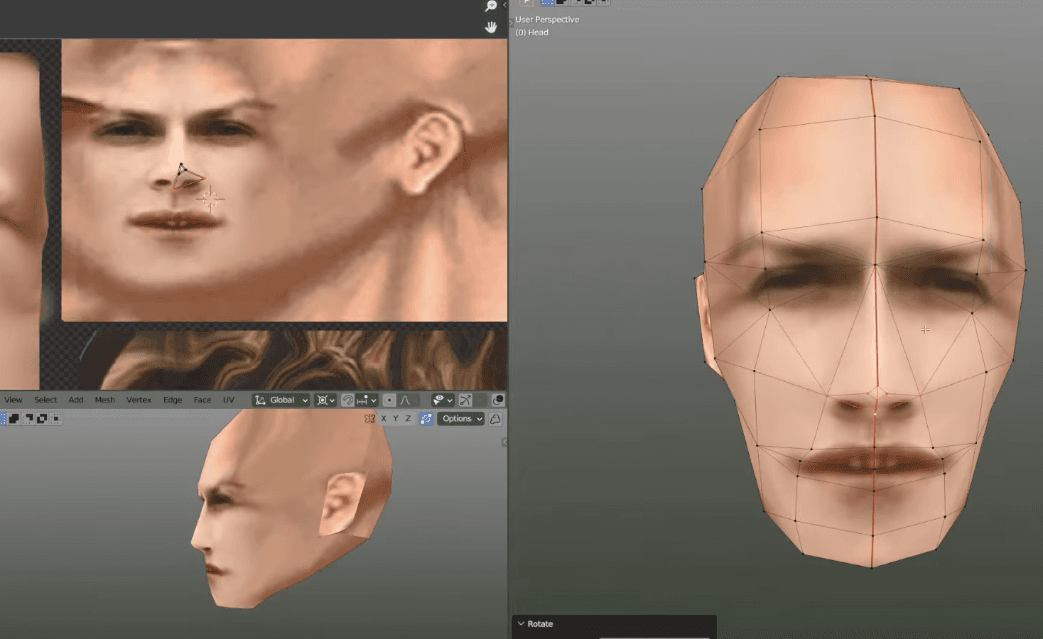This screenshot has width=1043, height=639.
Task: Click the snap magnet icon
Action: pos(347,400)
